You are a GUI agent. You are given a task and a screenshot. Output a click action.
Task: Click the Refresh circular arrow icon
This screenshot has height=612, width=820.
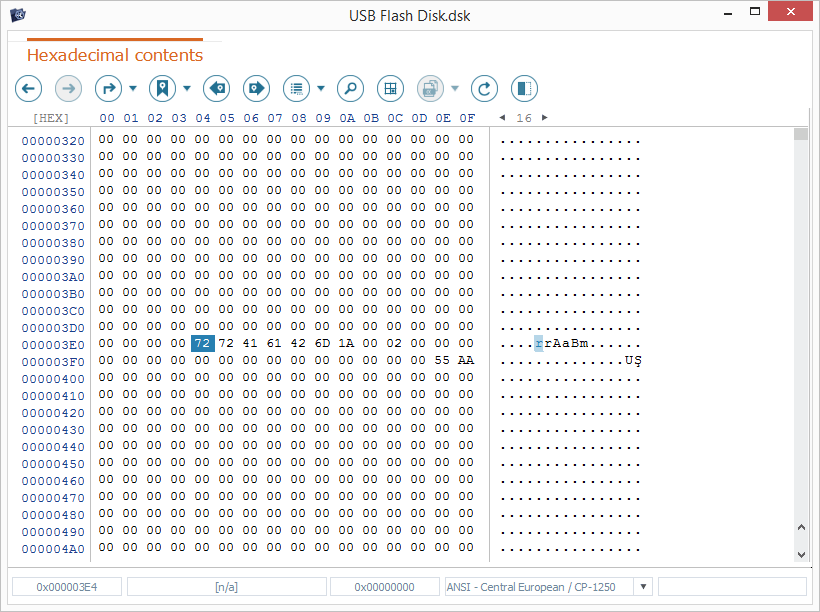pos(484,88)
